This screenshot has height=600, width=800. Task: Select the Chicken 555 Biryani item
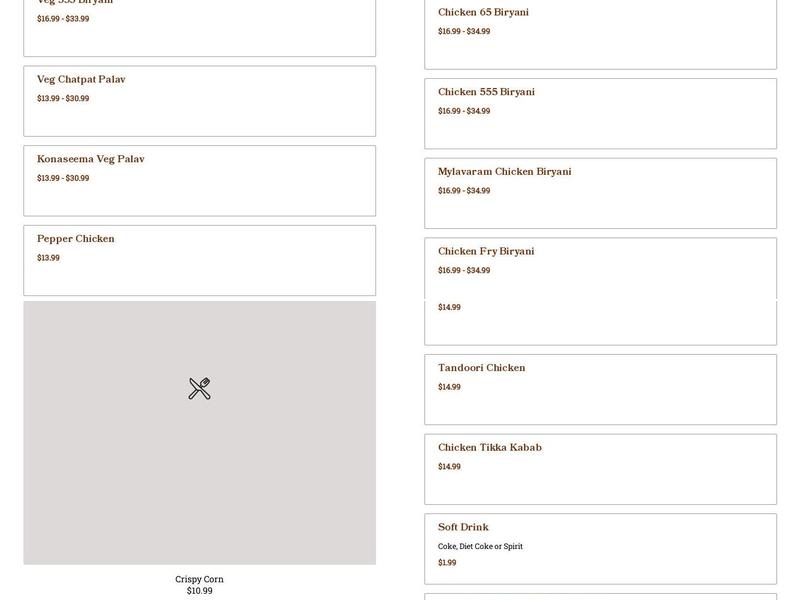[x=600, y=112]
